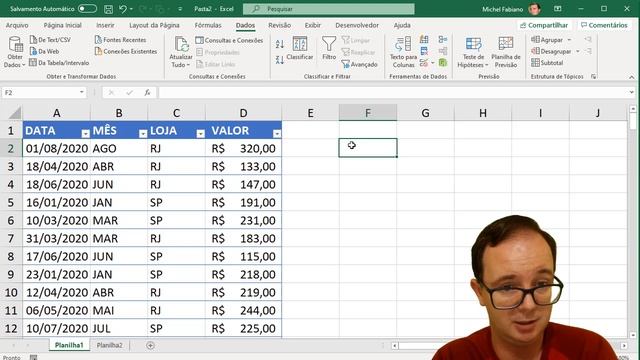This screenshot has width=640, height=360.
Task: Open the Obter Dados dropdown
Action: pyautogui.click(x=15, y=52)
